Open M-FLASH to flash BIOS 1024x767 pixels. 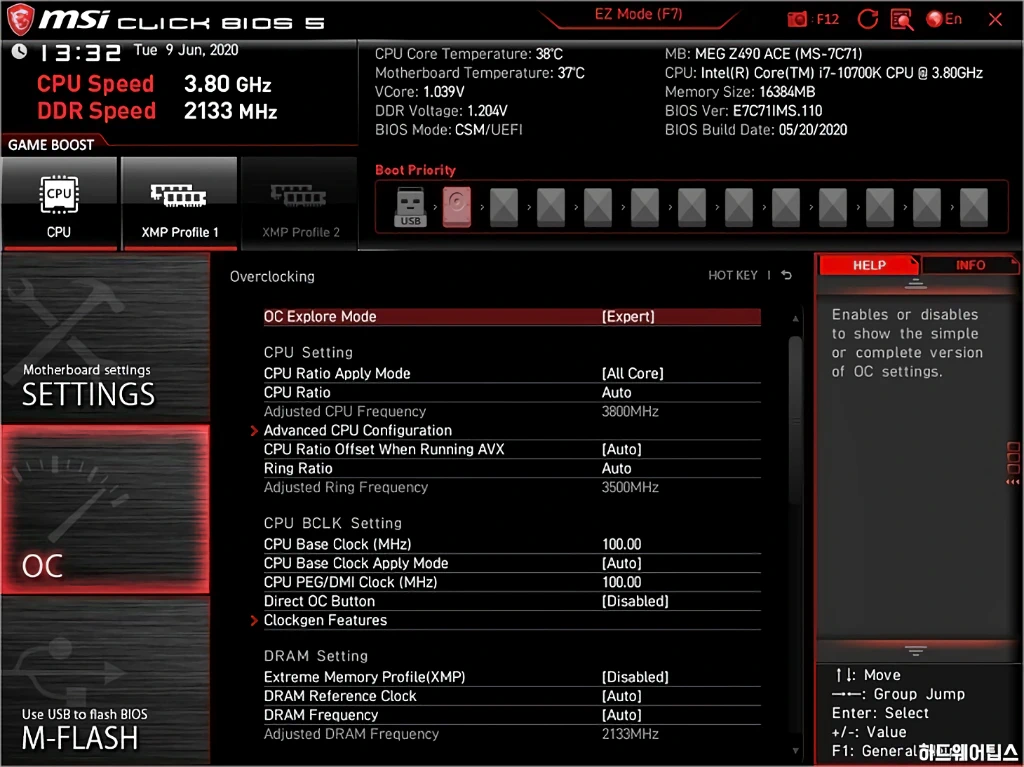(105, 681)
